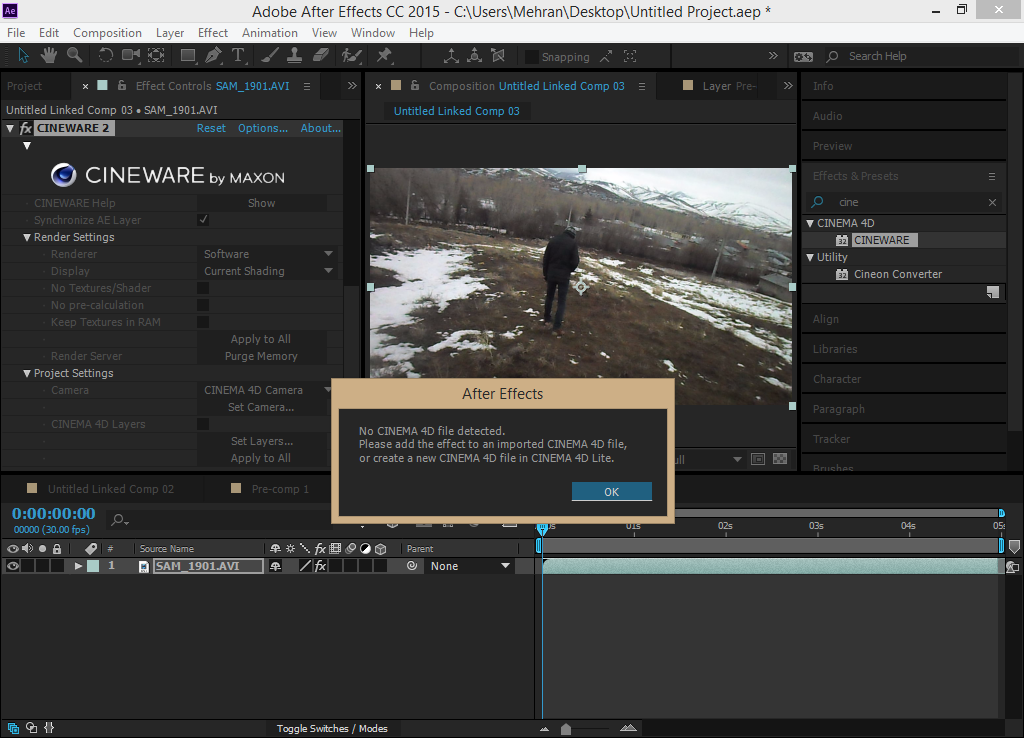The image size is (1024, 738).
Task: Select the Pen tool
Action: [x=213, y=56]
